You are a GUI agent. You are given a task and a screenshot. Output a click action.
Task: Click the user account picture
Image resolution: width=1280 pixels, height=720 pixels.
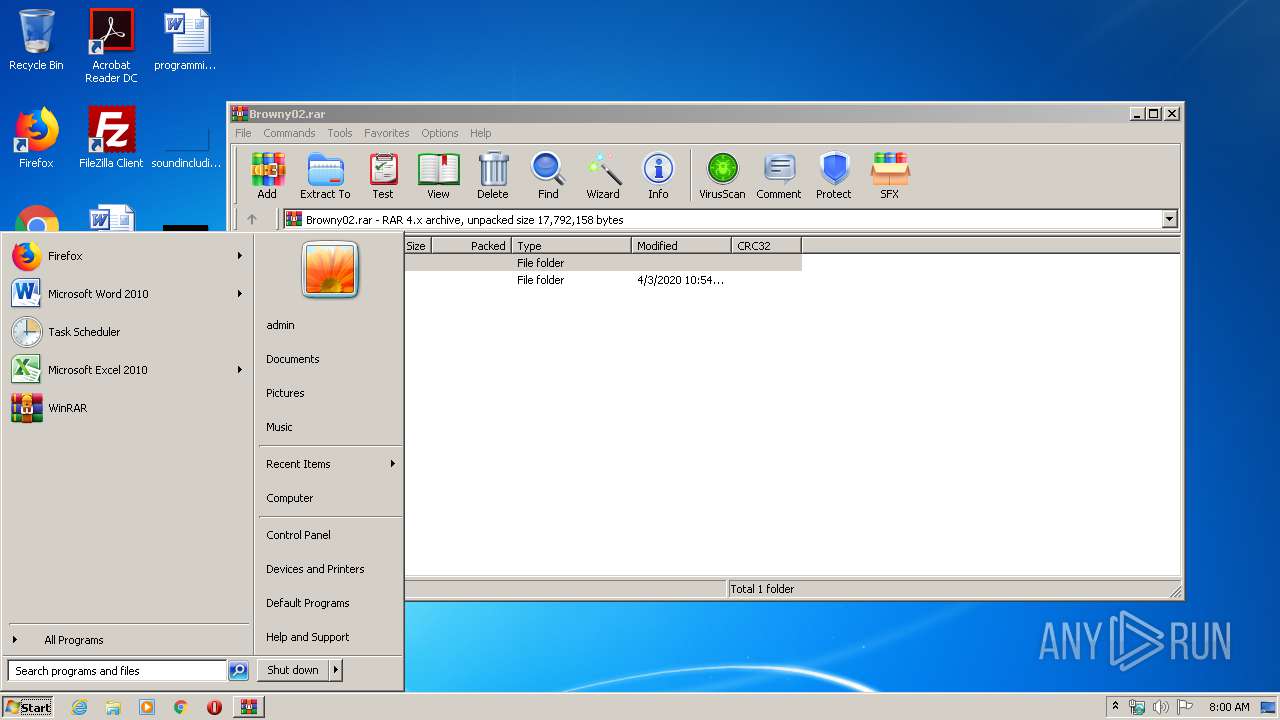pyautogui.click(x=330, y=269)
